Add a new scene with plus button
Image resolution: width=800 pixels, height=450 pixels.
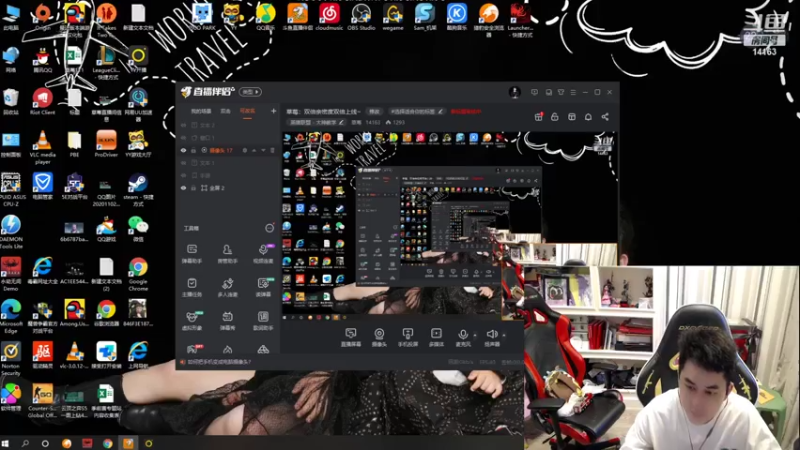pyautogui.click(x=273, y=111)
